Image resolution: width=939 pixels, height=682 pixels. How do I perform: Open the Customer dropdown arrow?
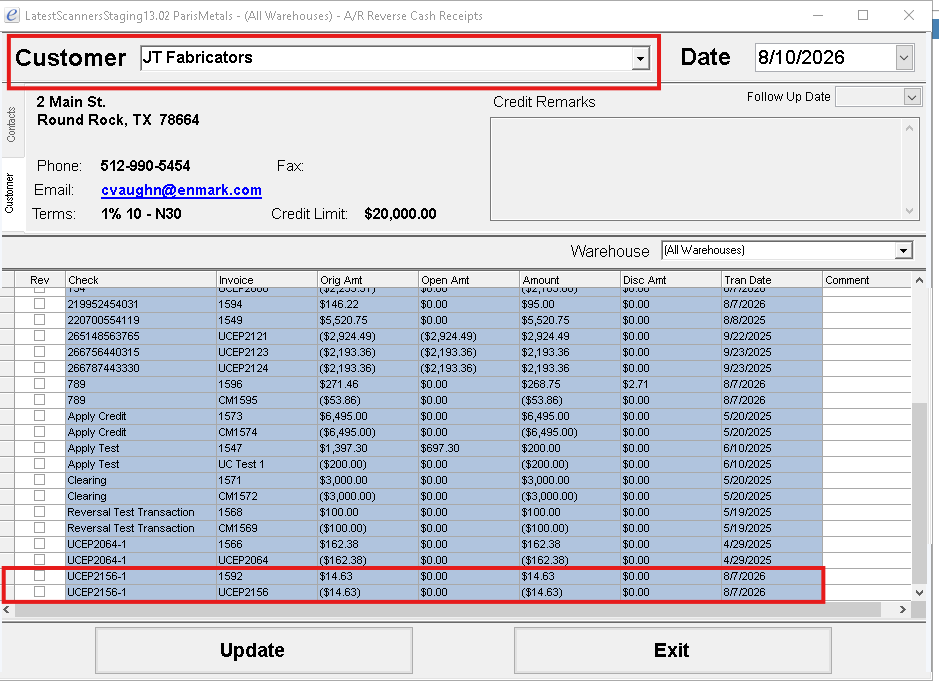pyautogui.click(x=640, y=59)
